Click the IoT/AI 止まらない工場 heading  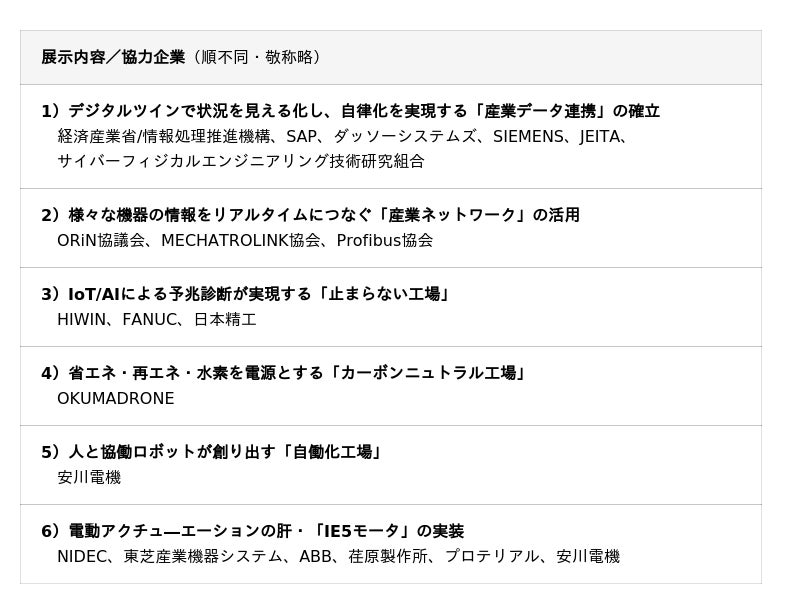tap(246, 294)
